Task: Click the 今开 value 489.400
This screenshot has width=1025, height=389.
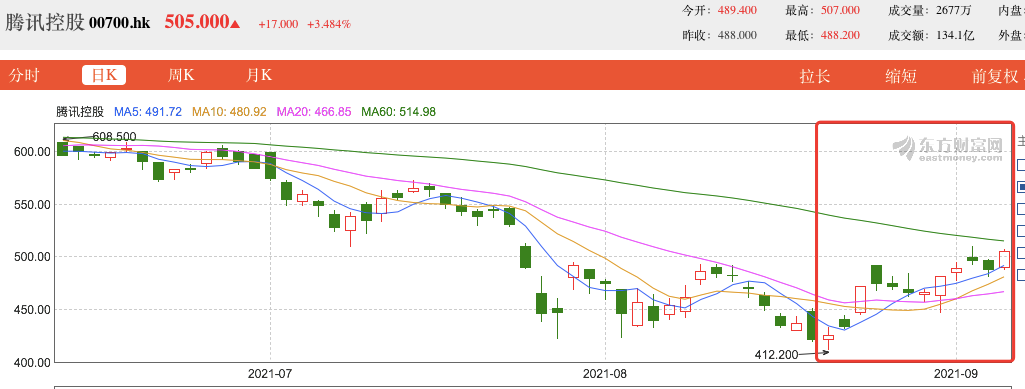Action: click(x=737, y=10)
